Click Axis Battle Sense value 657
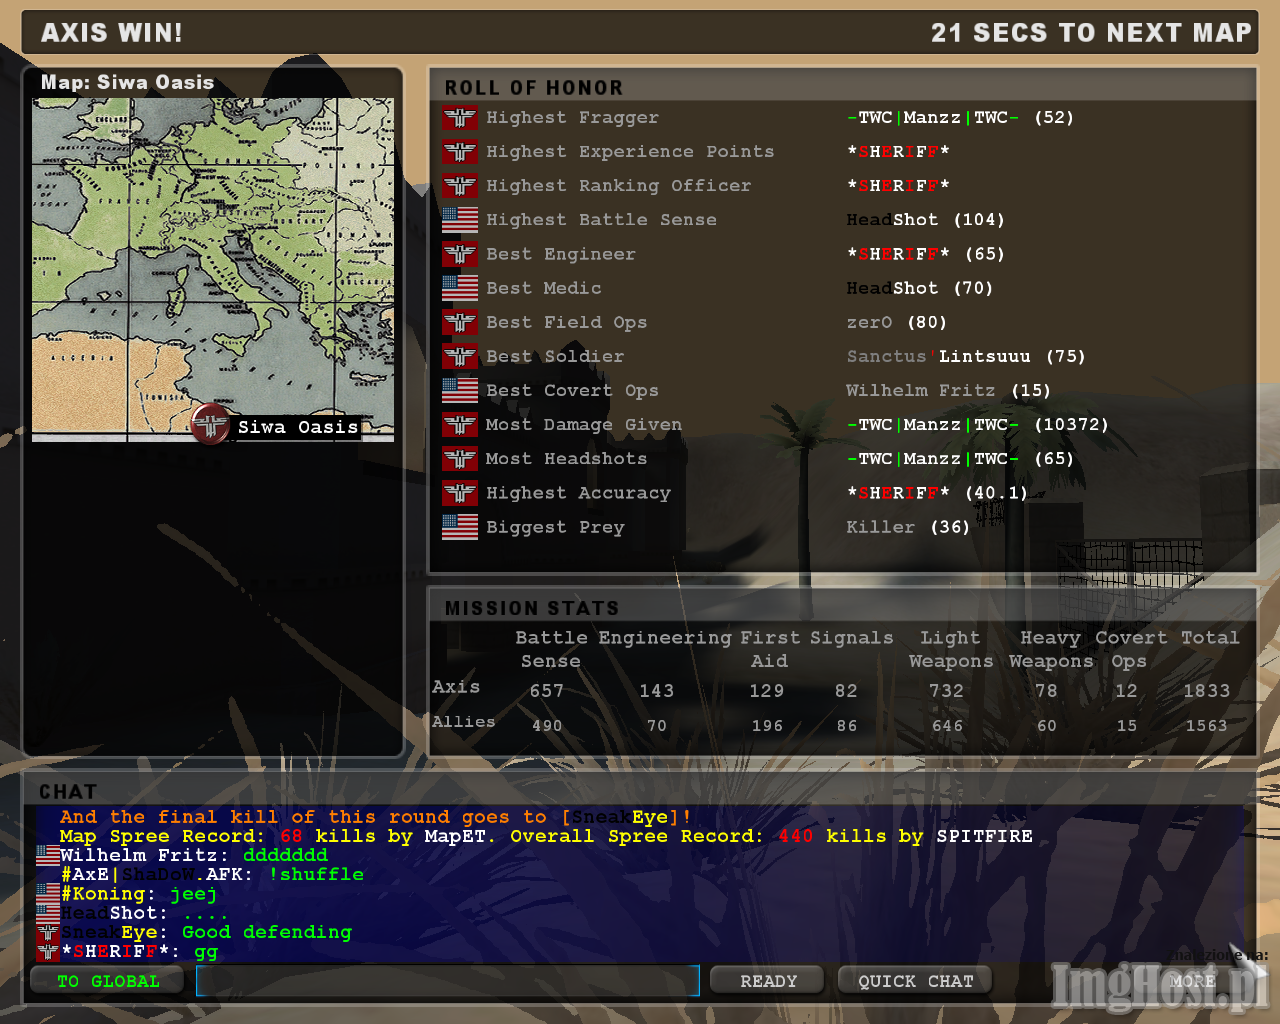 point(547,691)
